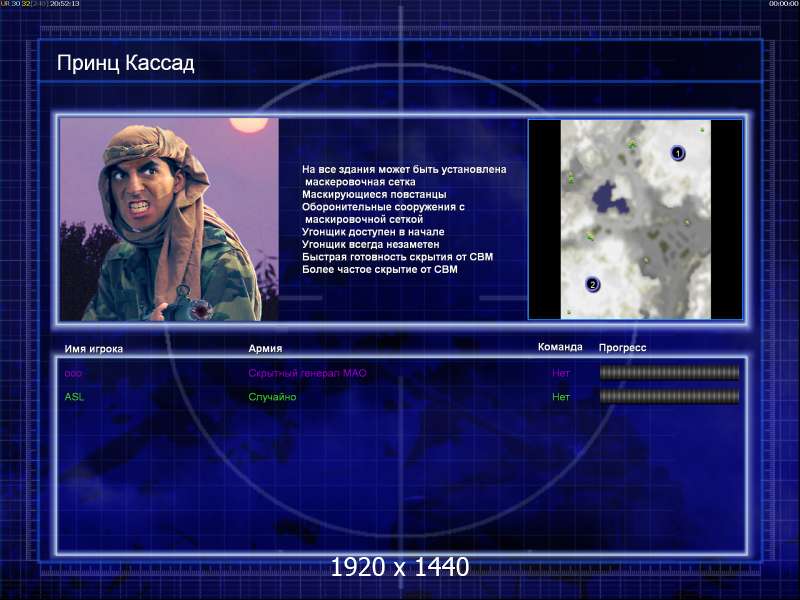Click Prince Kassad's portrait image
Screen dimensions: 800x600
pyautogui.click(x=169, y=219)
